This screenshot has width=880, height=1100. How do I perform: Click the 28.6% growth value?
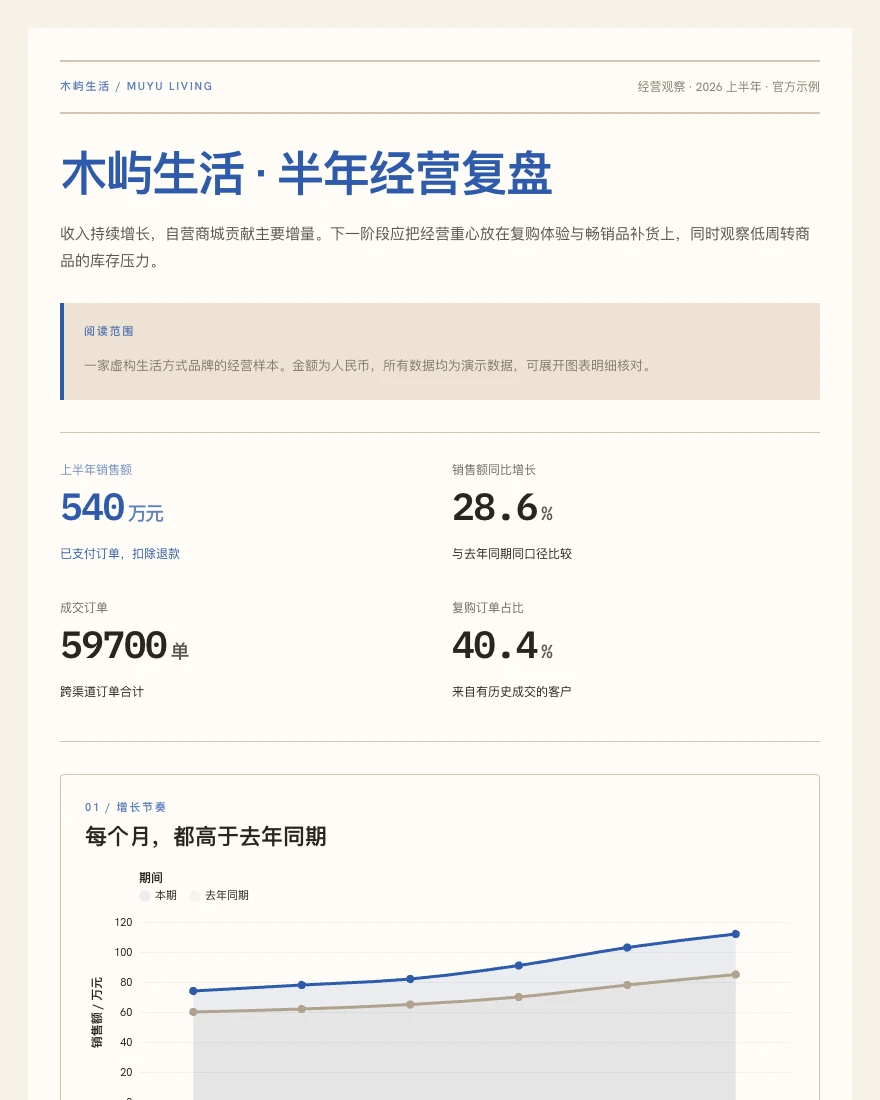coord(502,508)
